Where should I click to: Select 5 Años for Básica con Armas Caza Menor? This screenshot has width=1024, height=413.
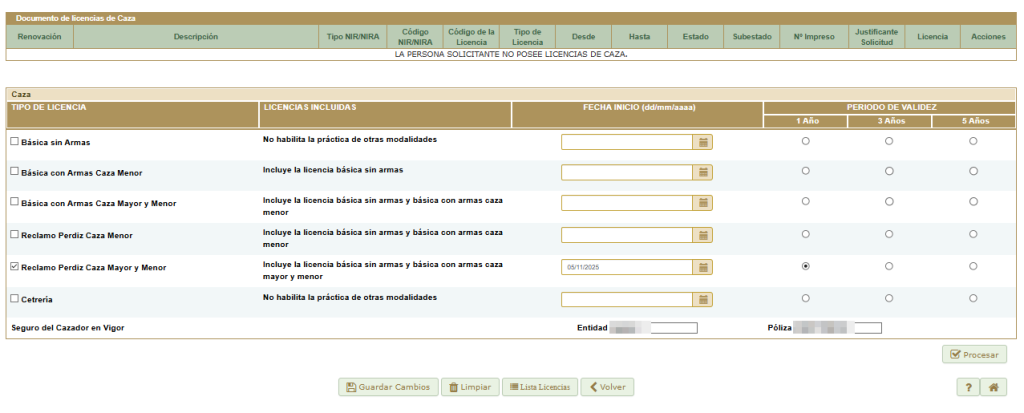[973, 171]
